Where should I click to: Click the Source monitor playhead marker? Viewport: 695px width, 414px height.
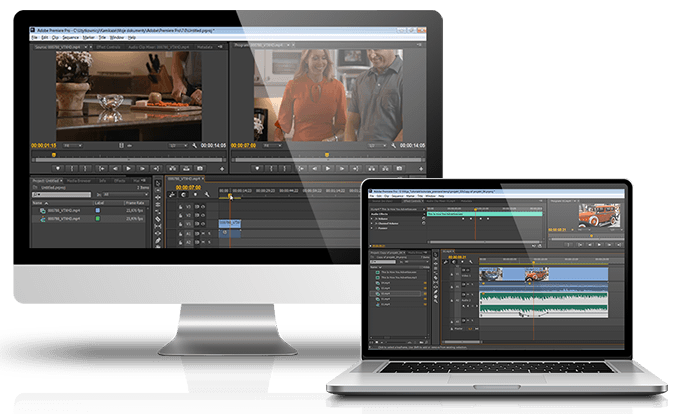click(x=54, y=155)
